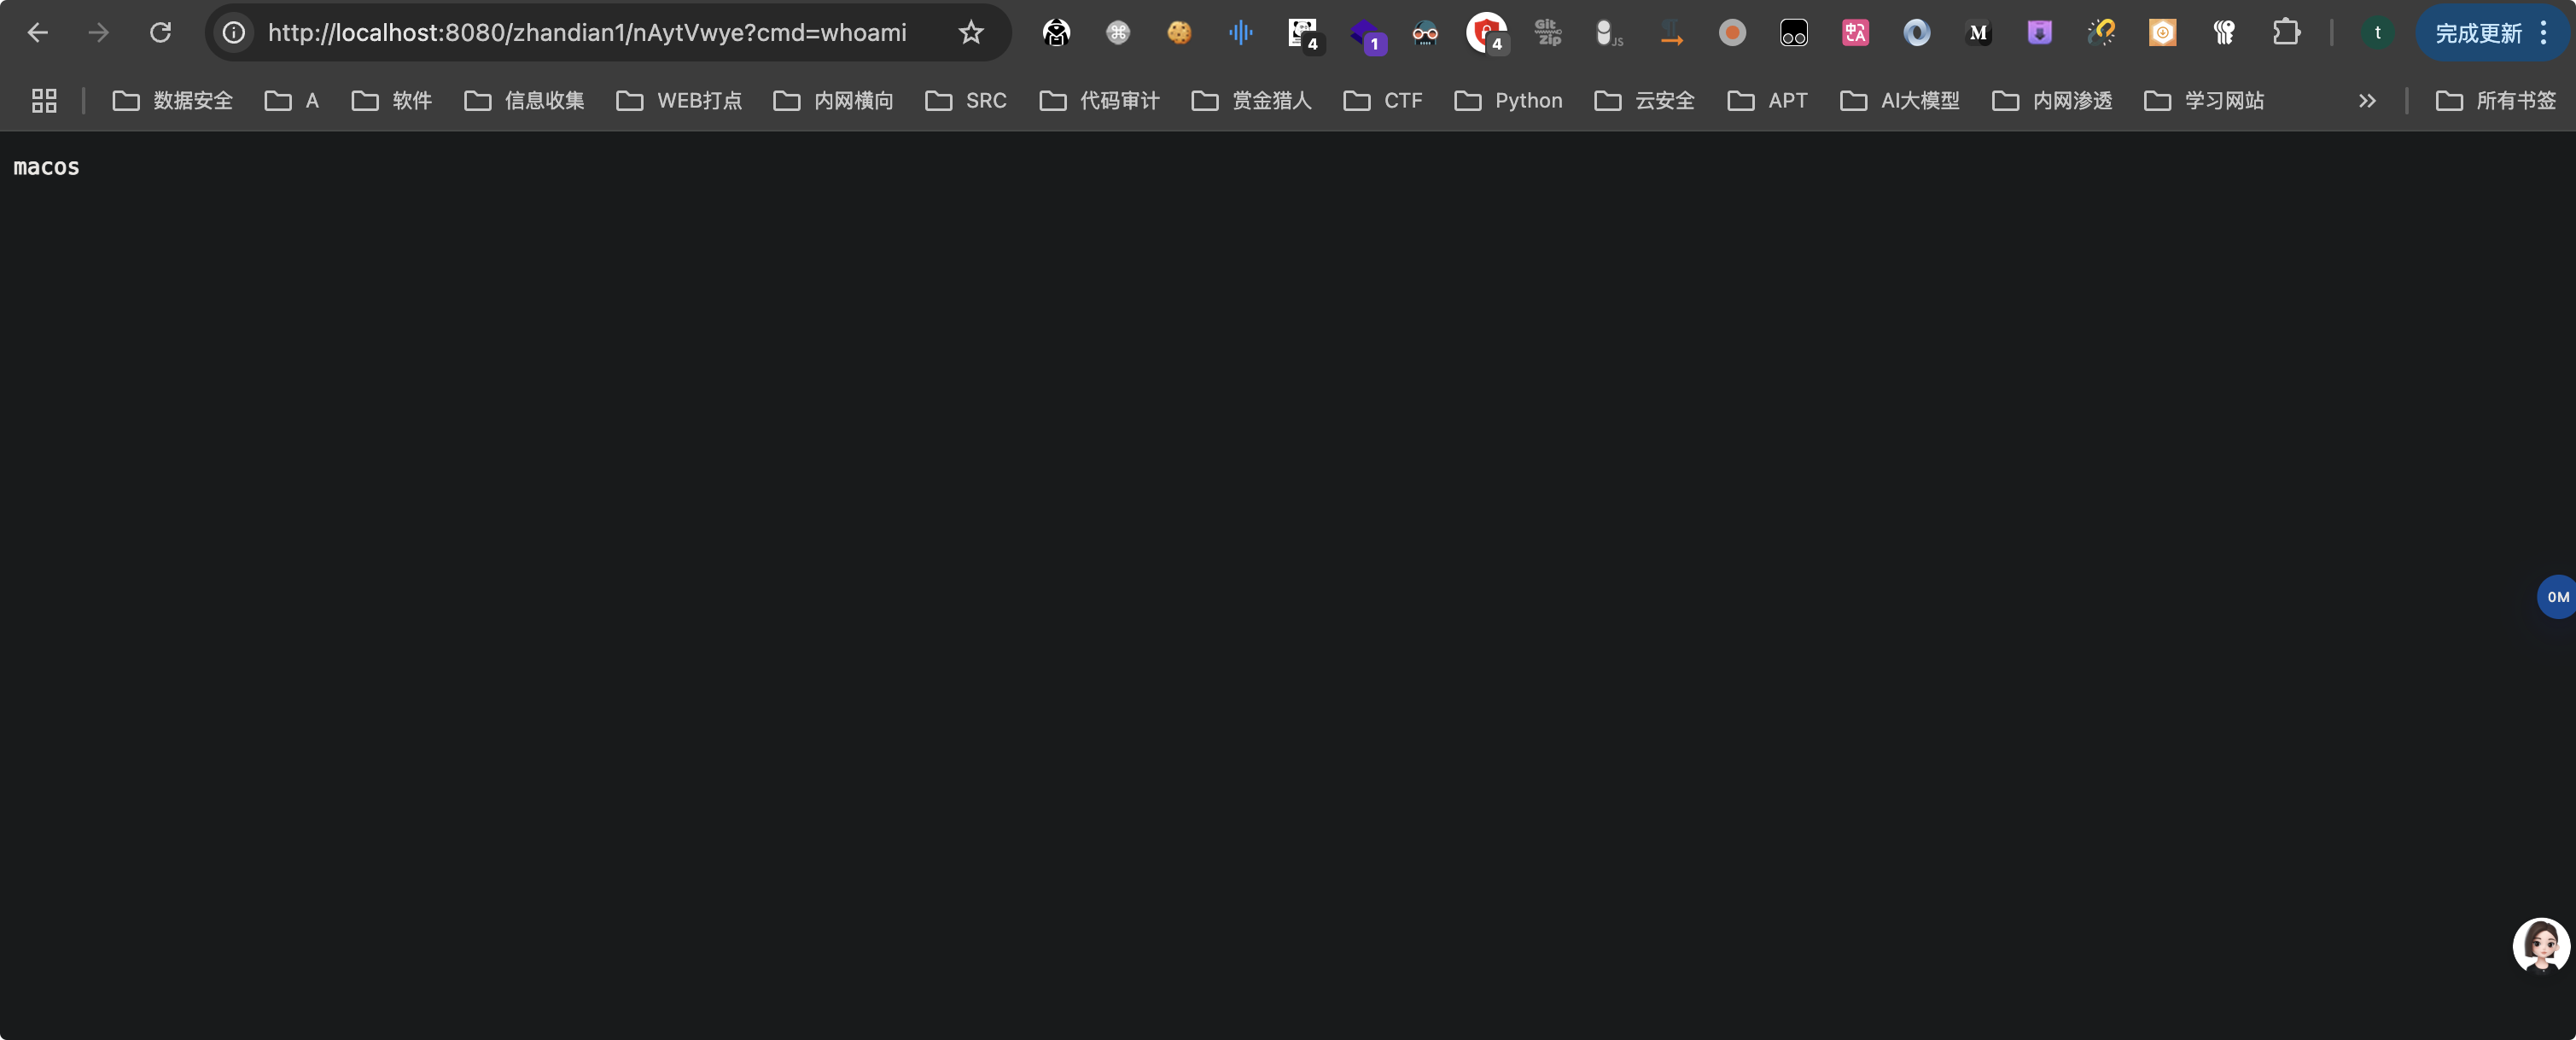The height and width of the screenshot is (1040, 2576).
Task: Open the APT bookmark folder
Action: click(1768, 101)
